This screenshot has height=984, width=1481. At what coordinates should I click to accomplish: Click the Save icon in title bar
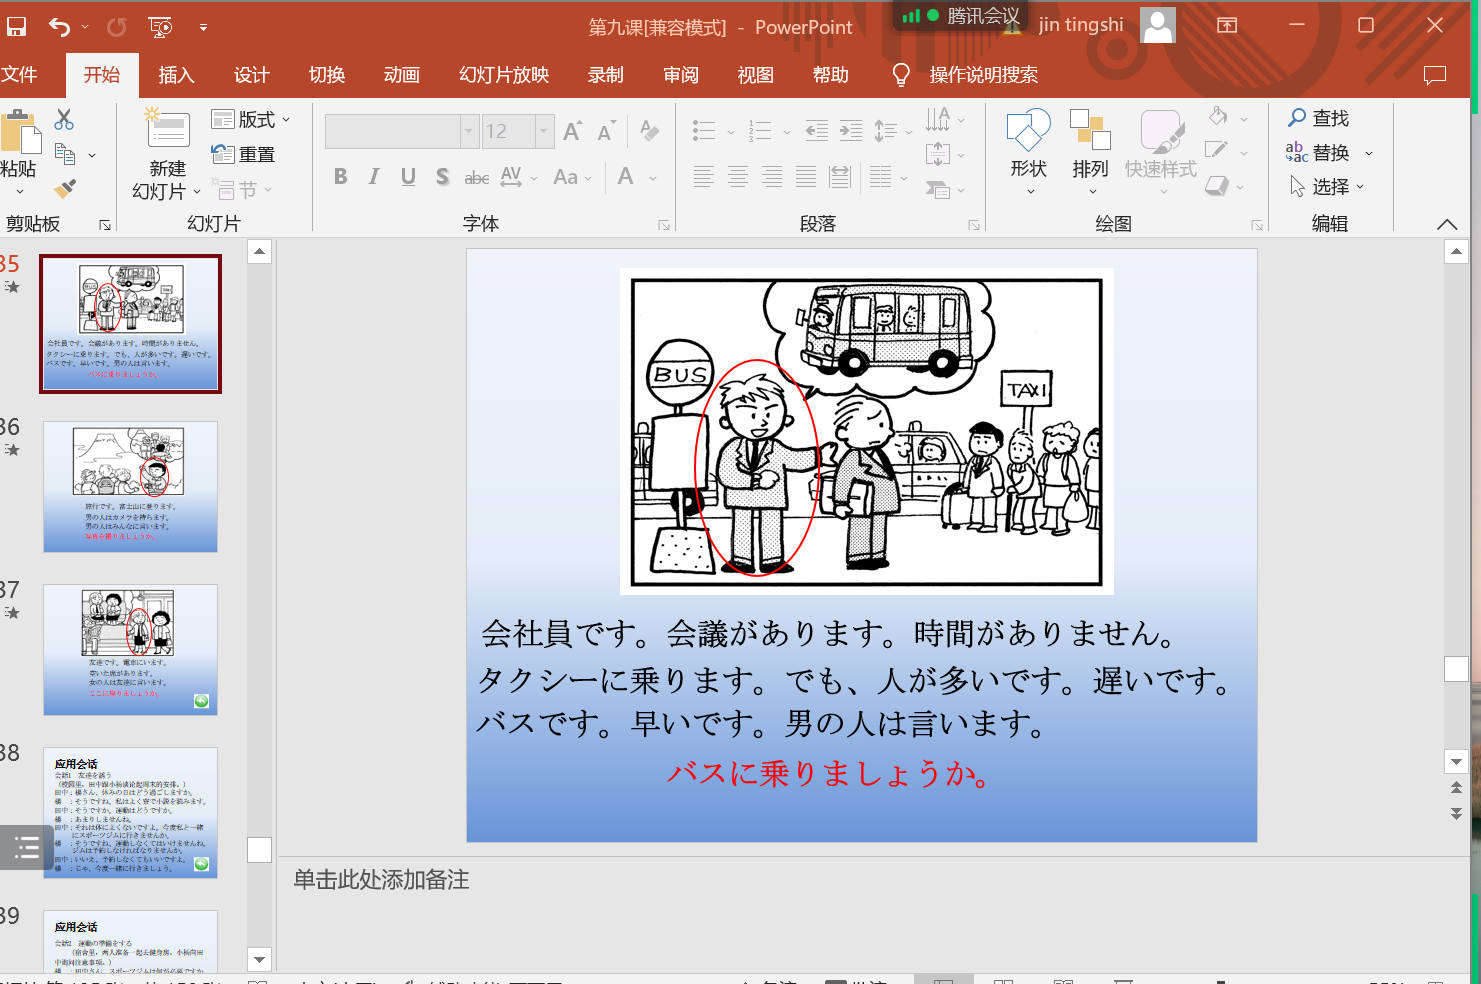click(16, 27)
